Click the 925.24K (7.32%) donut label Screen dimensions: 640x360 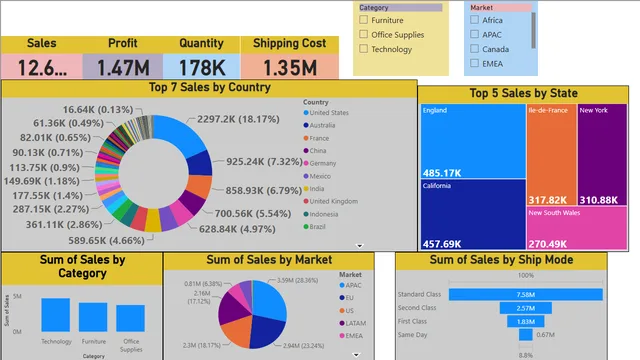point(264,162)
